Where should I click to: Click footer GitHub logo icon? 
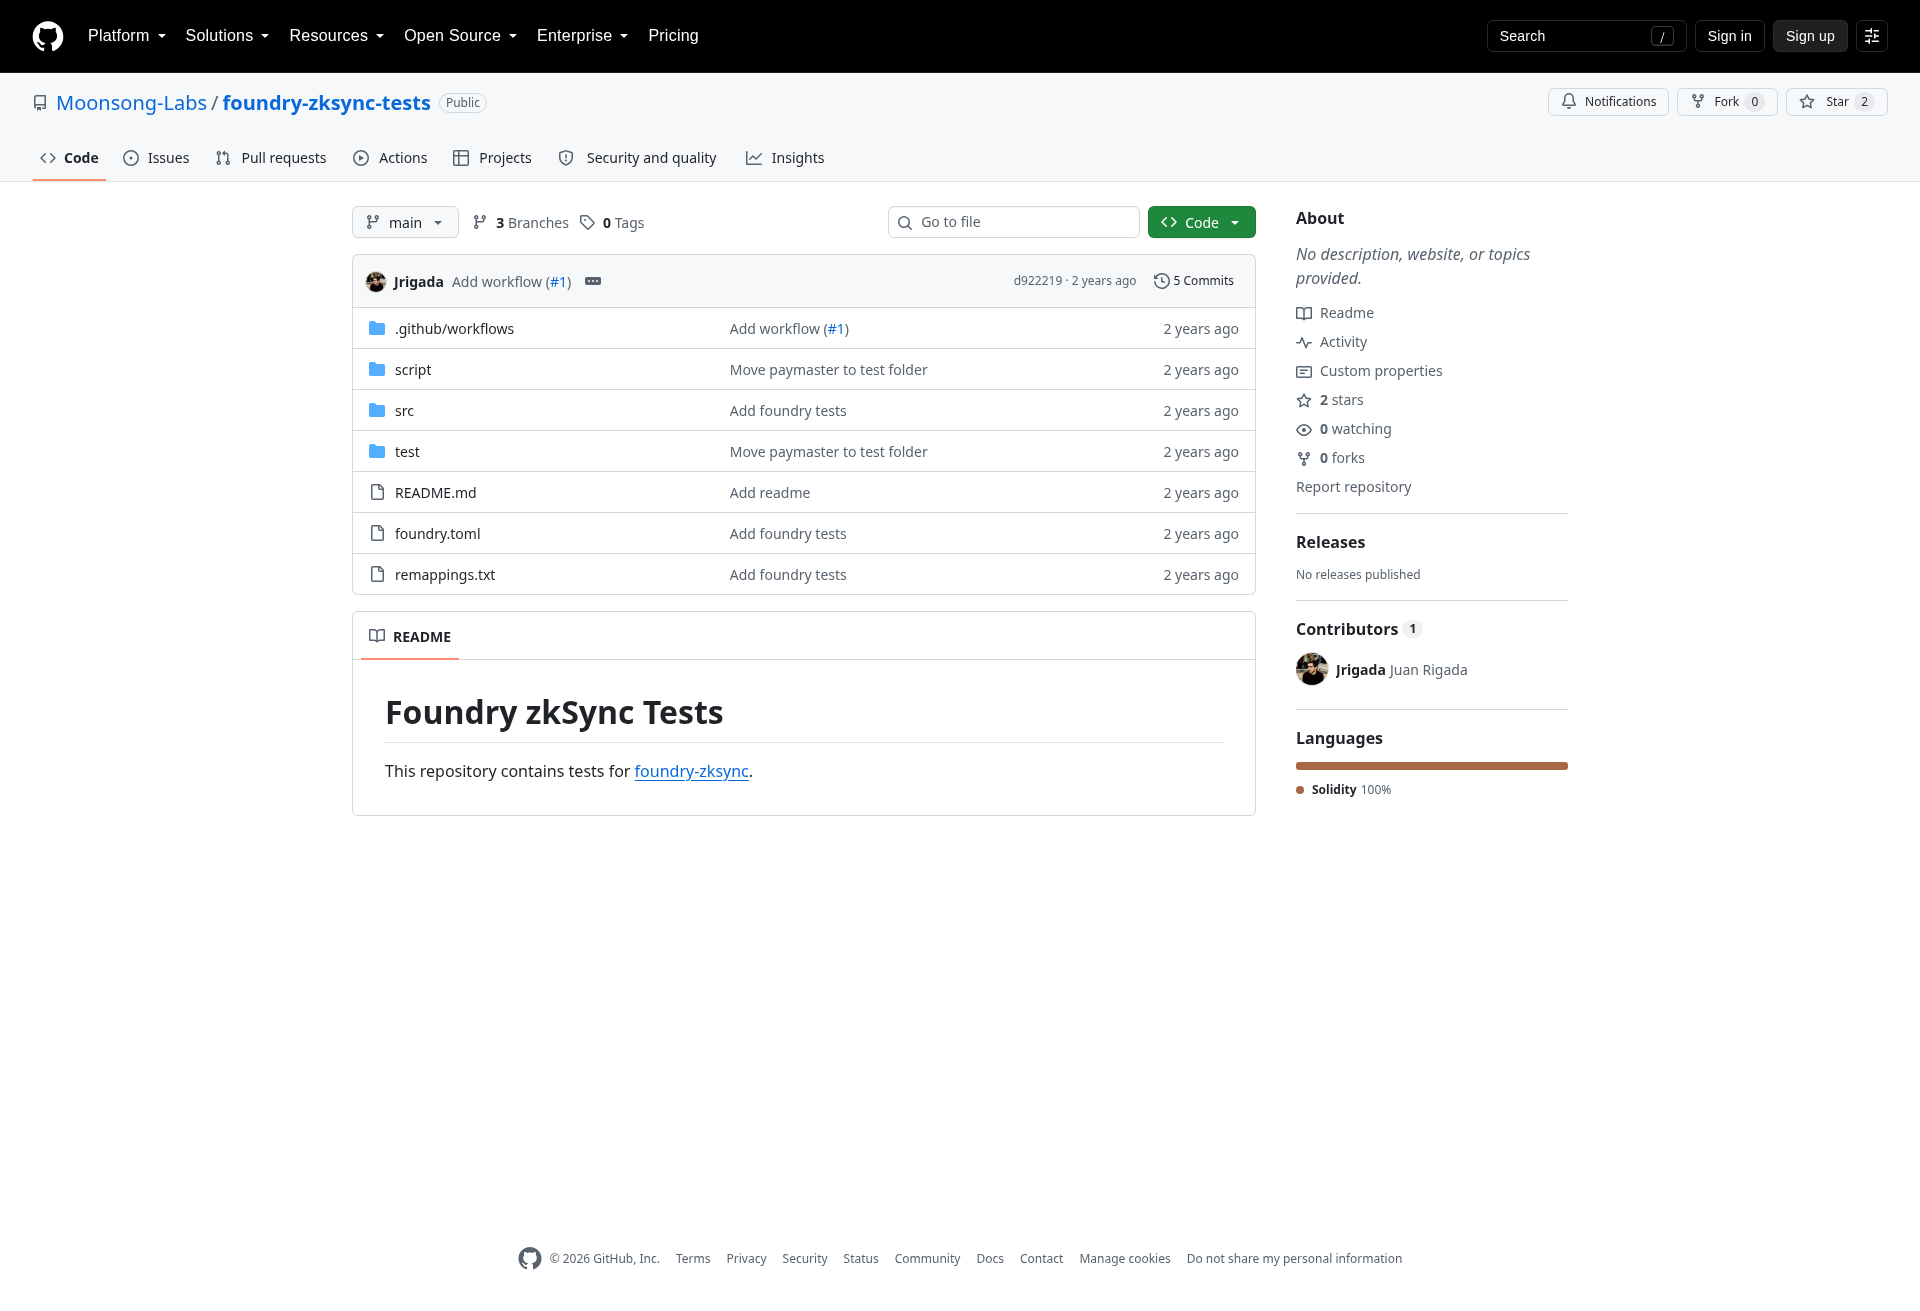530,1259
